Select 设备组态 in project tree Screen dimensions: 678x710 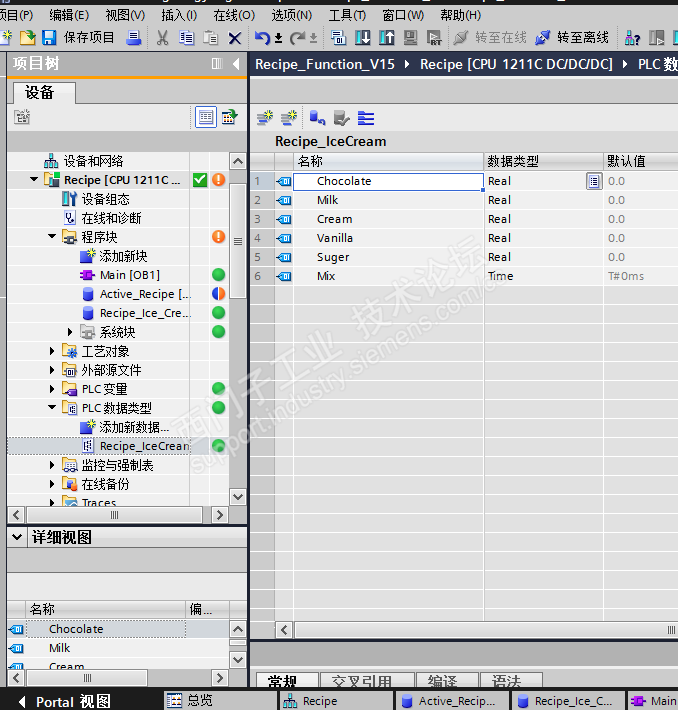point(106,199)
